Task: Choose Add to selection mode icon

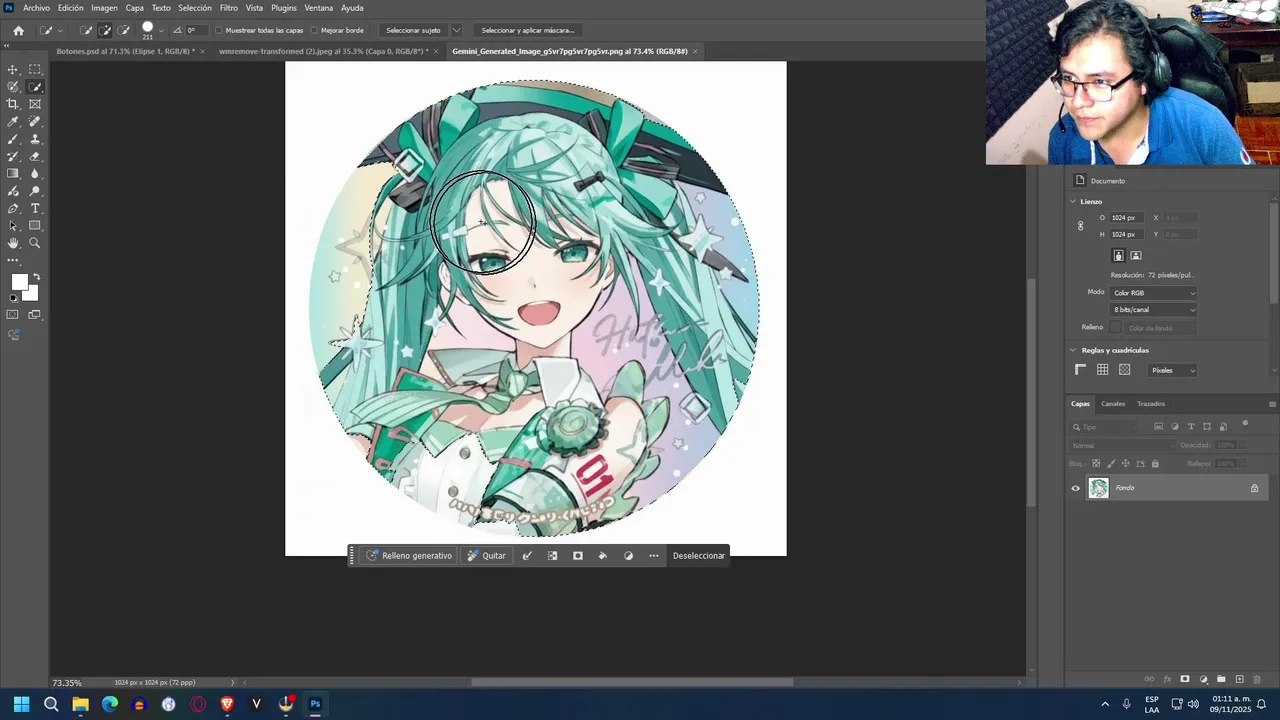Action: click(105, 30)
